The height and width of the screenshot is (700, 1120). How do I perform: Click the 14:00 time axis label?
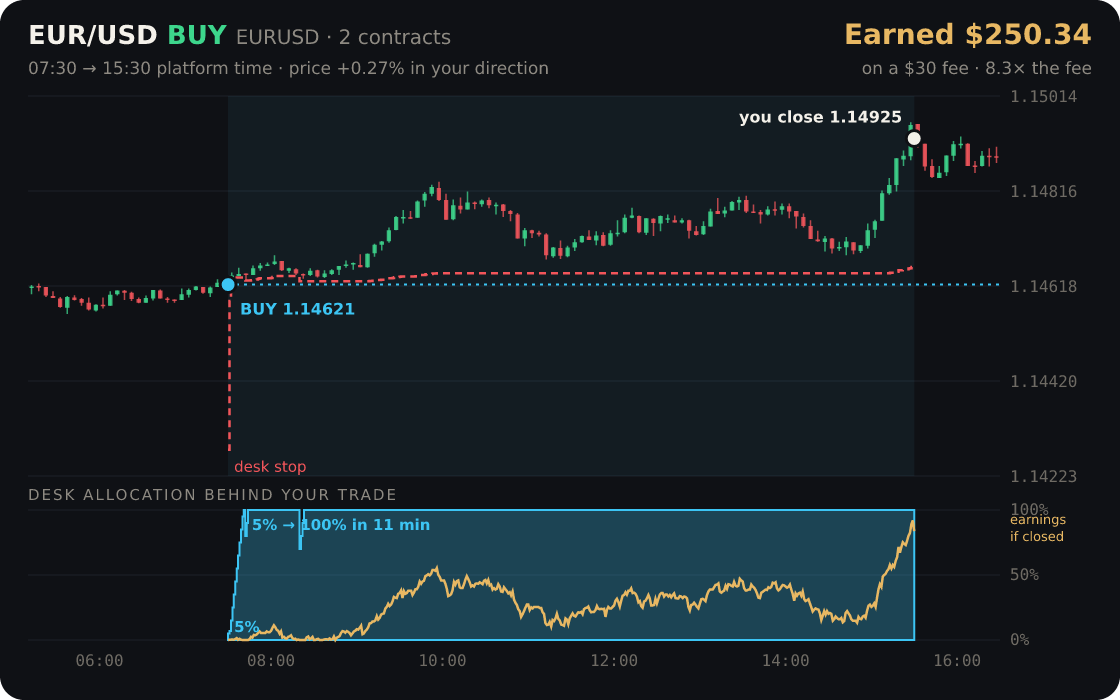tap(786, 661)
